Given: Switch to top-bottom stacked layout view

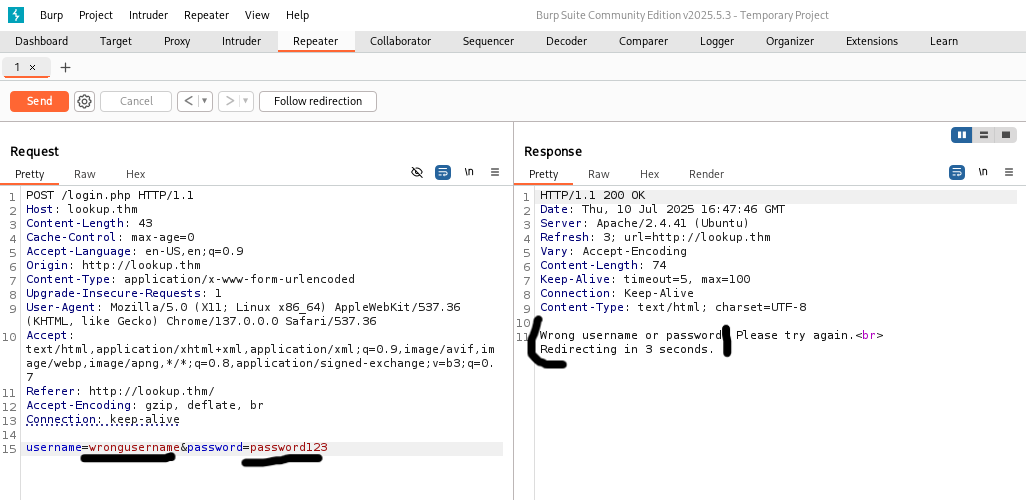Looking at the screenshot, I should [x=984, y=135].
